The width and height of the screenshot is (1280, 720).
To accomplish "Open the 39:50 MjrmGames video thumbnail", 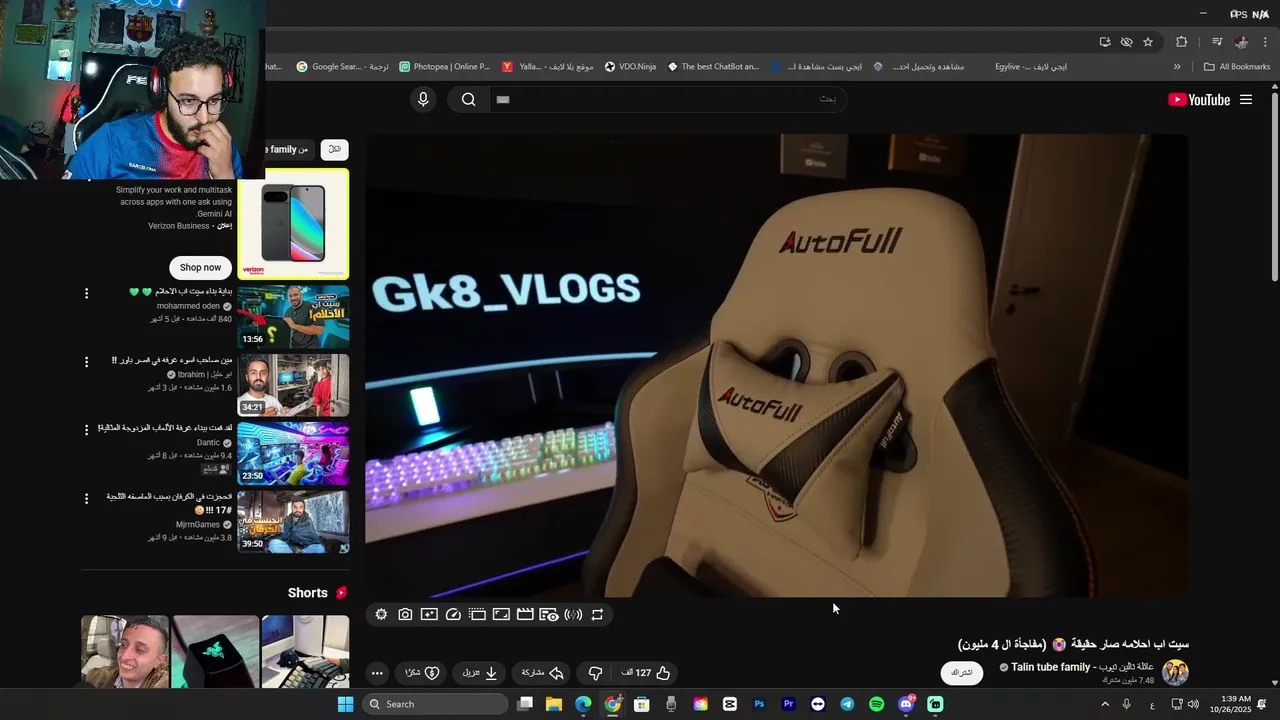I will [293, 521].
